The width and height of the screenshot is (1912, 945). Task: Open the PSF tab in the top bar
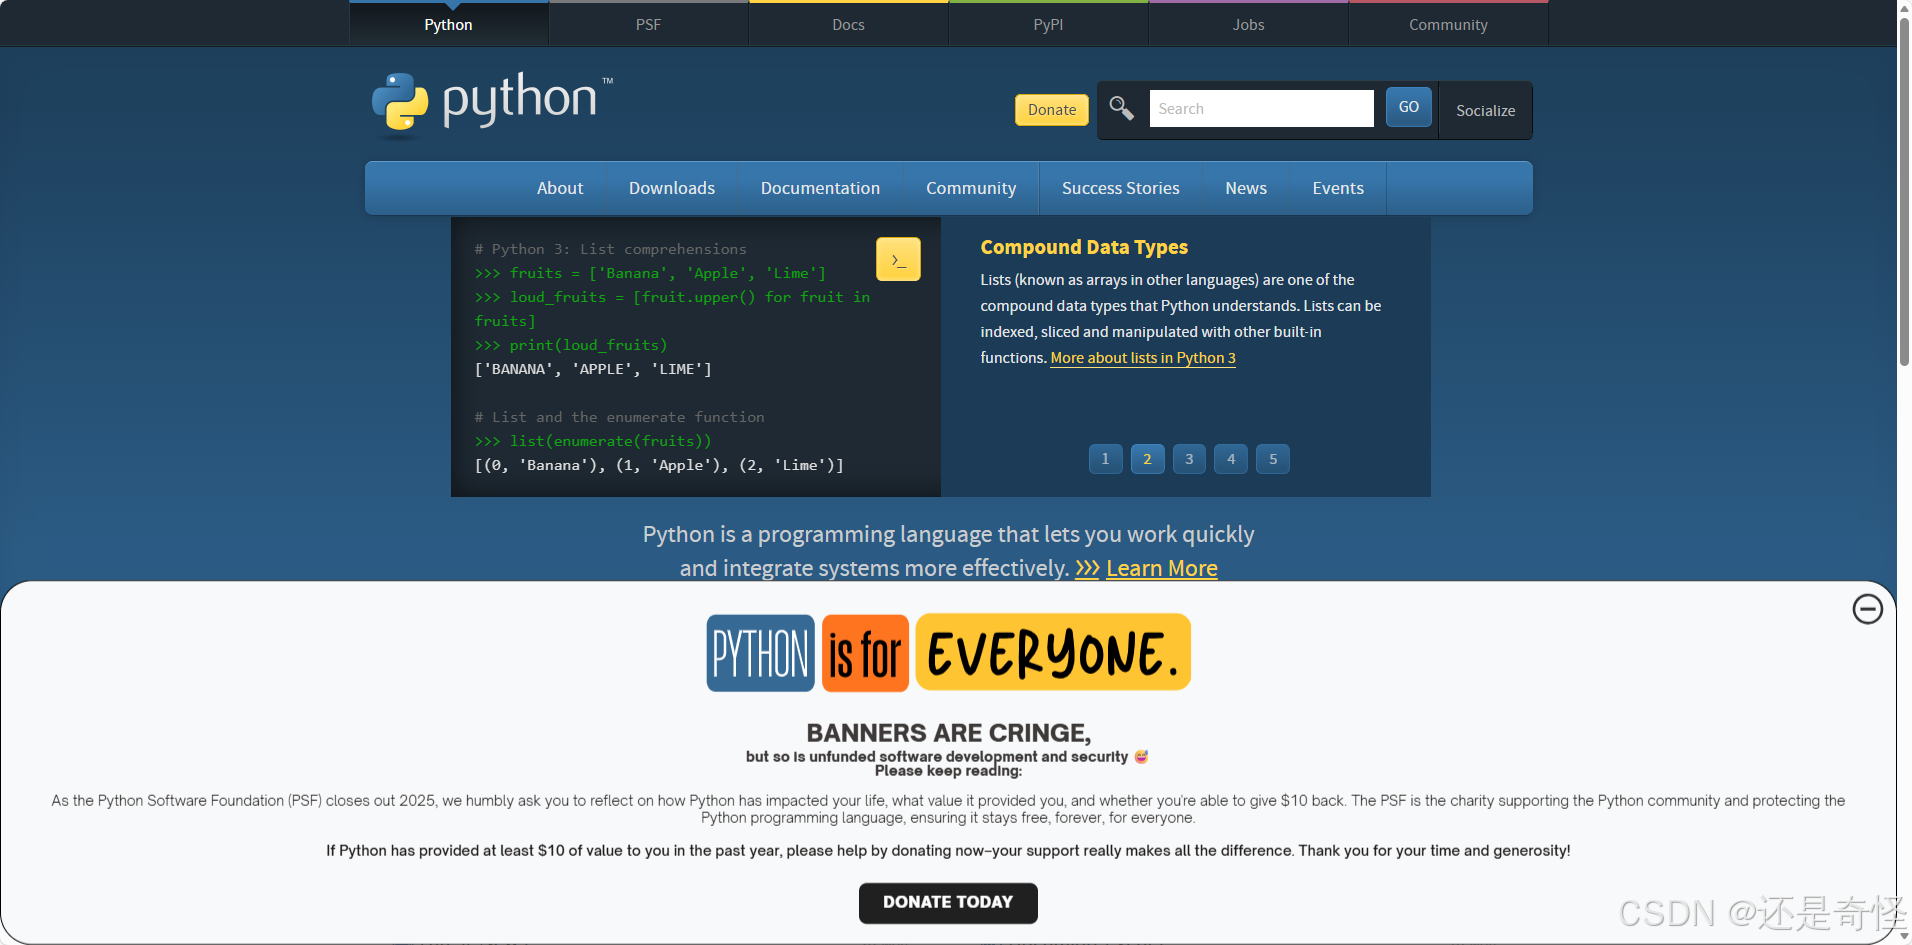(648, 24)
